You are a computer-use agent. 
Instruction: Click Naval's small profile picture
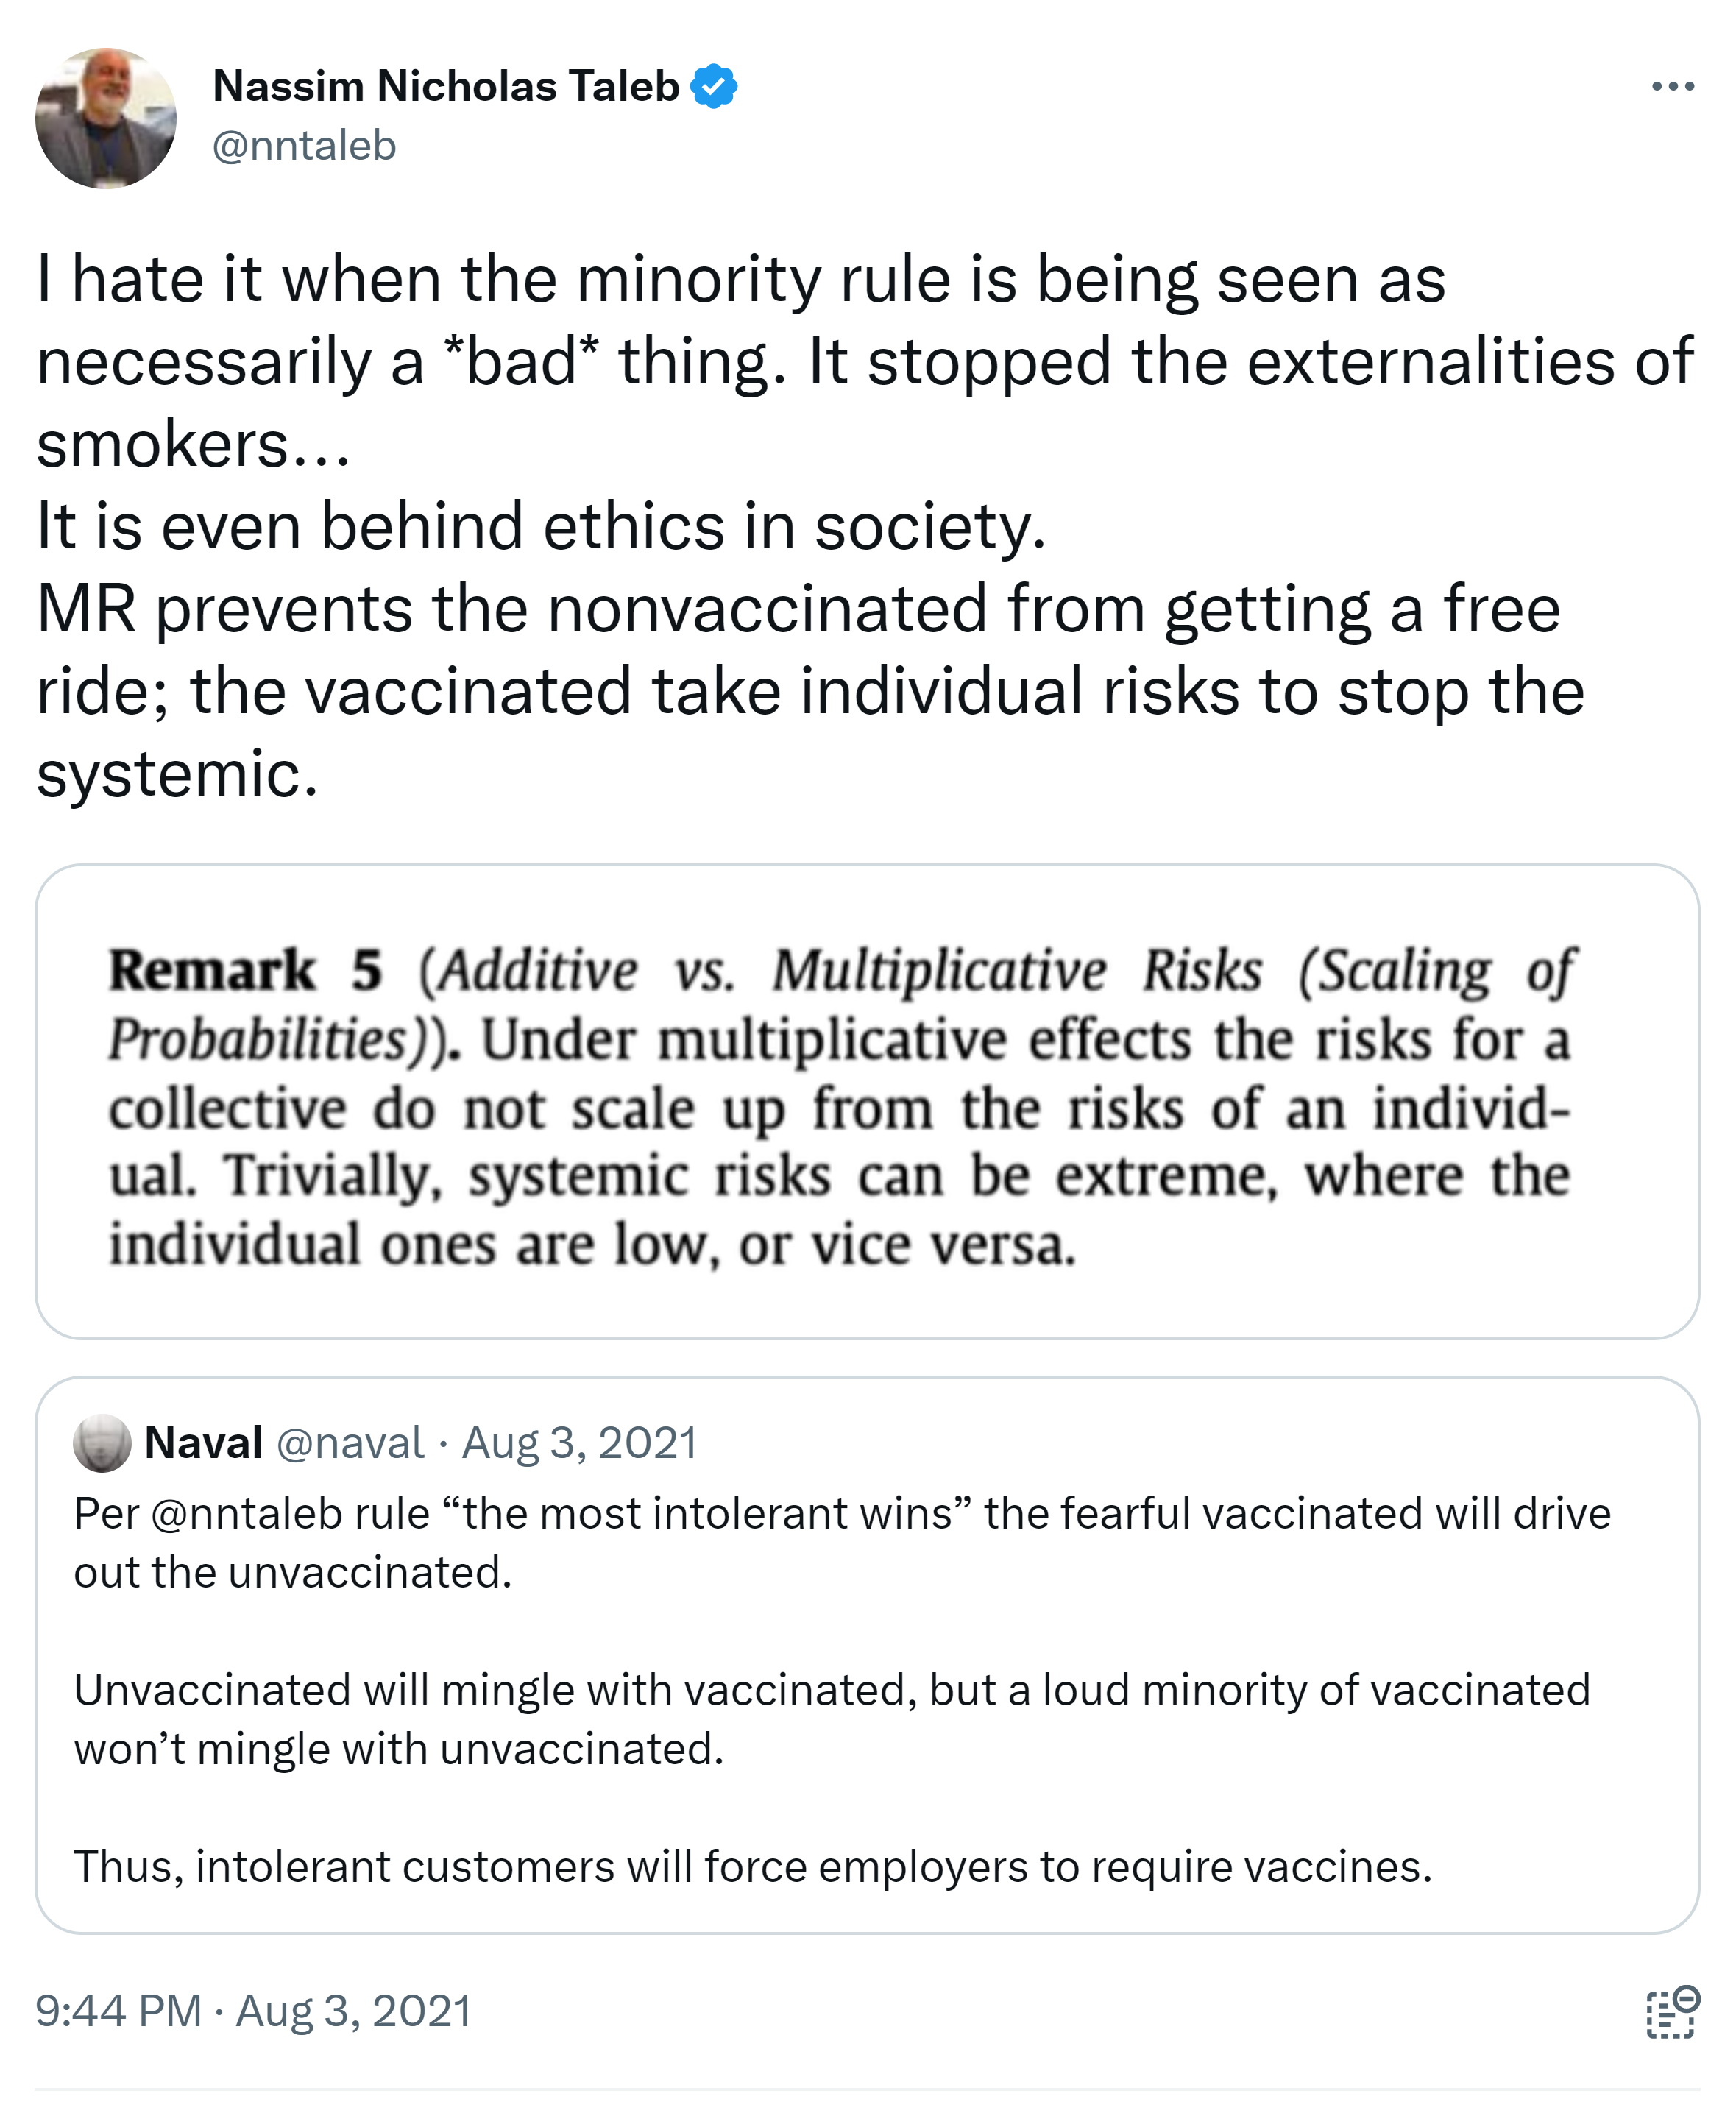102,1443
